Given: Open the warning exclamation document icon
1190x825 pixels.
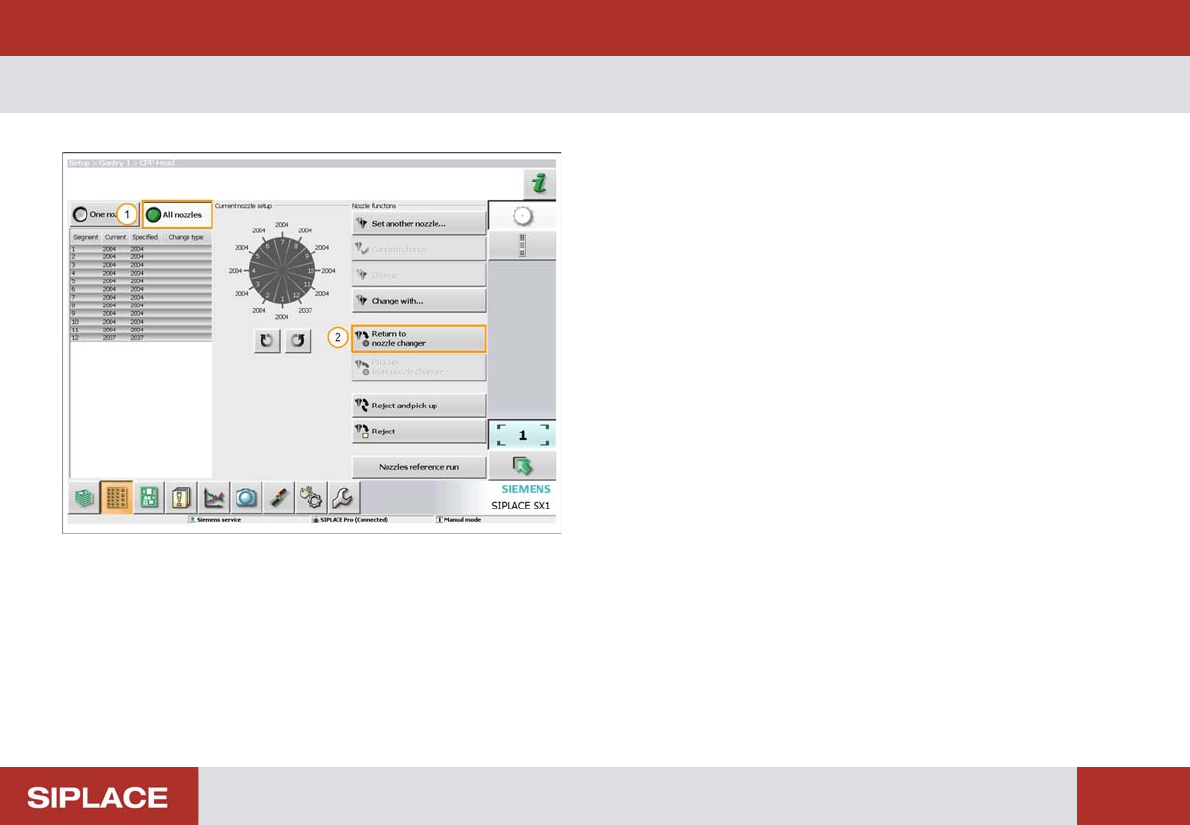Looking at the screenshot, I should point(181,498).
